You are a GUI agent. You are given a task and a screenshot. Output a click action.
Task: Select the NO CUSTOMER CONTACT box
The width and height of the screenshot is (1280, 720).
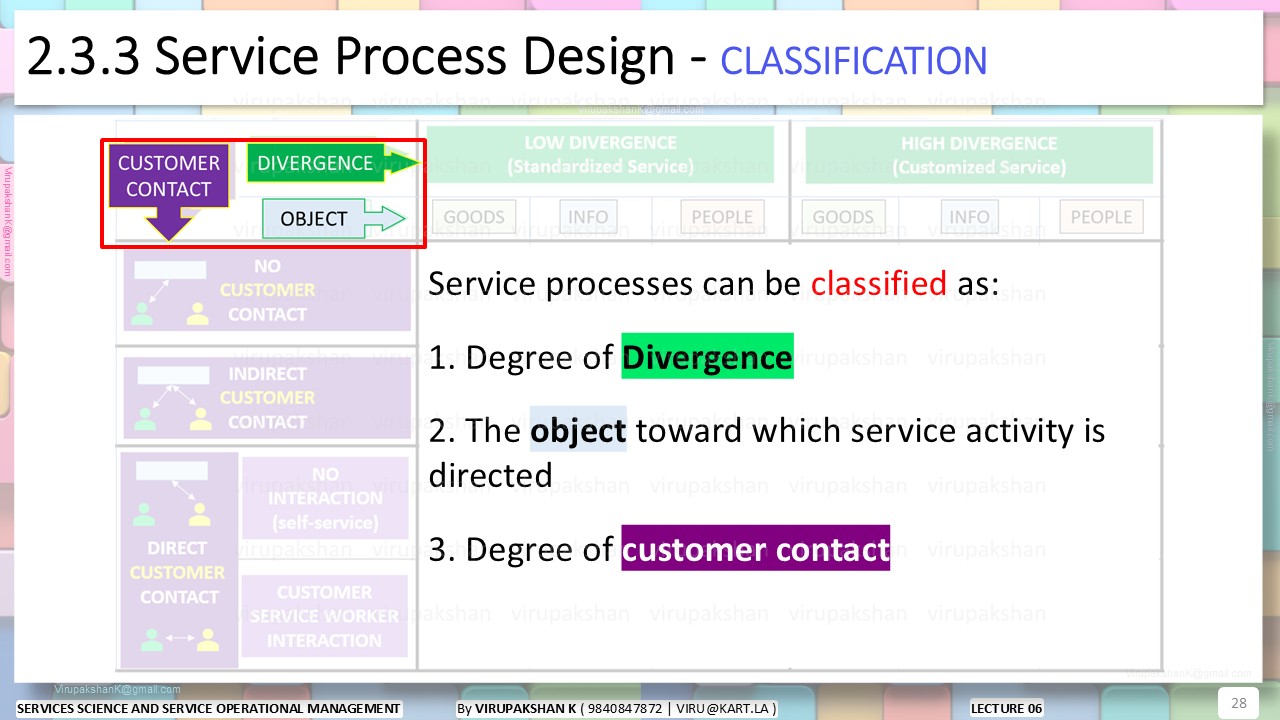coord(266,291)
